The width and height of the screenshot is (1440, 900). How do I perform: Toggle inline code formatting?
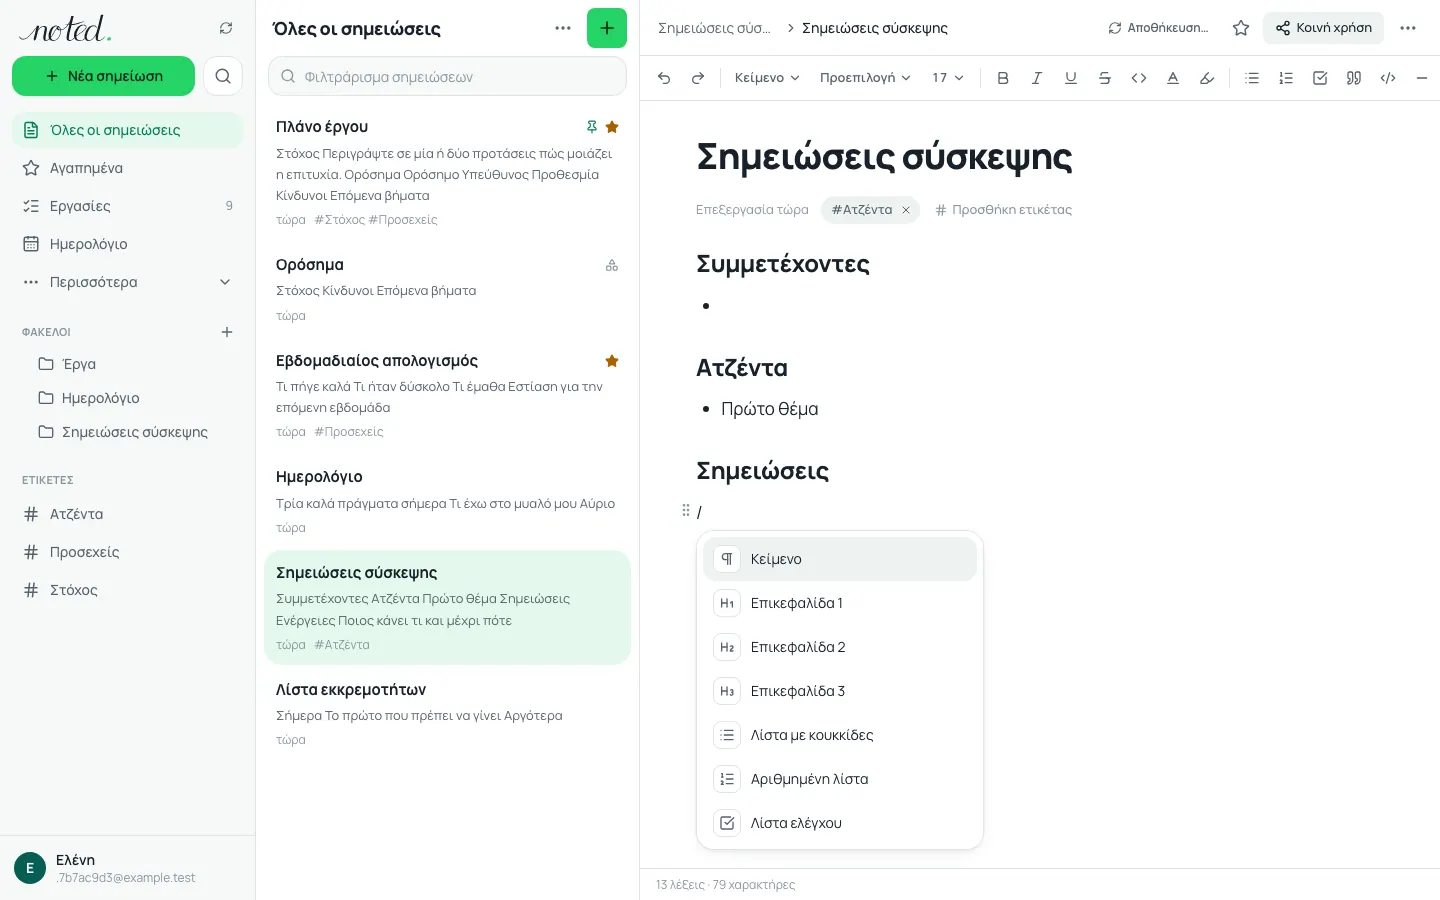tap(1139, 78)
